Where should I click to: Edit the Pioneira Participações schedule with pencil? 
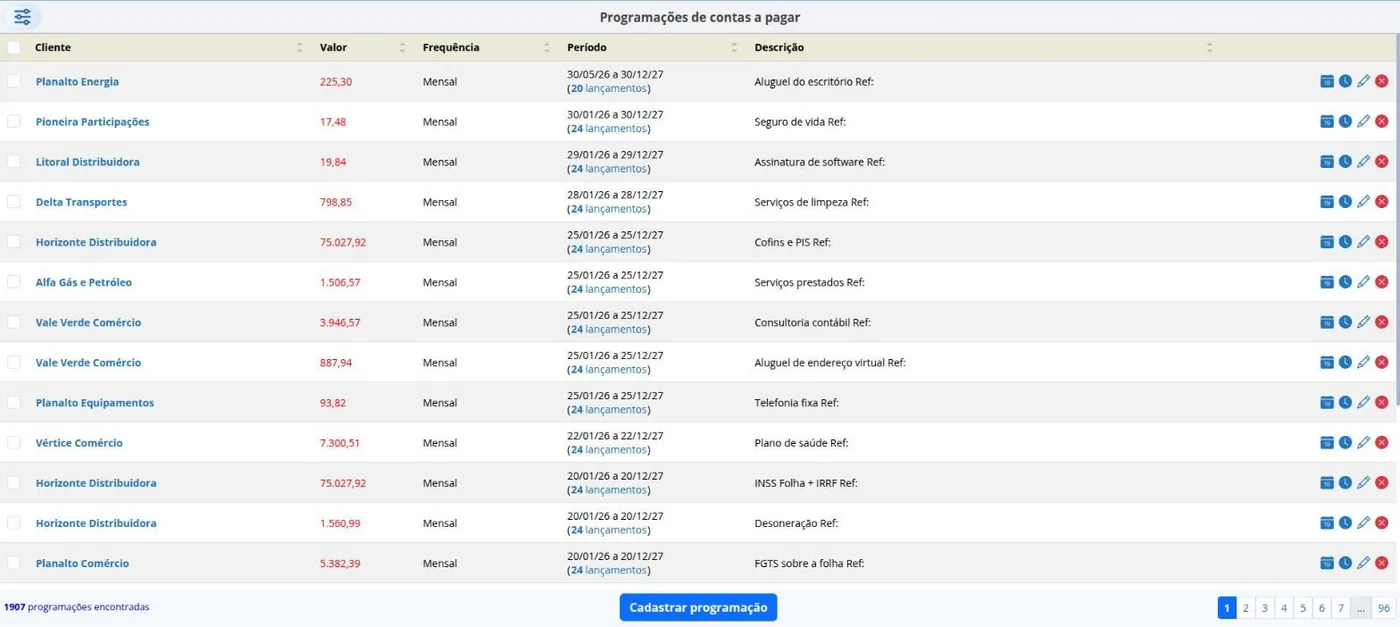click(x=1363, y=121)
